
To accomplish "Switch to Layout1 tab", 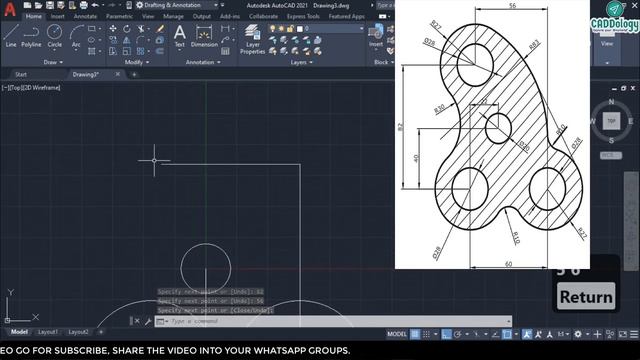I will pos(48,332).
